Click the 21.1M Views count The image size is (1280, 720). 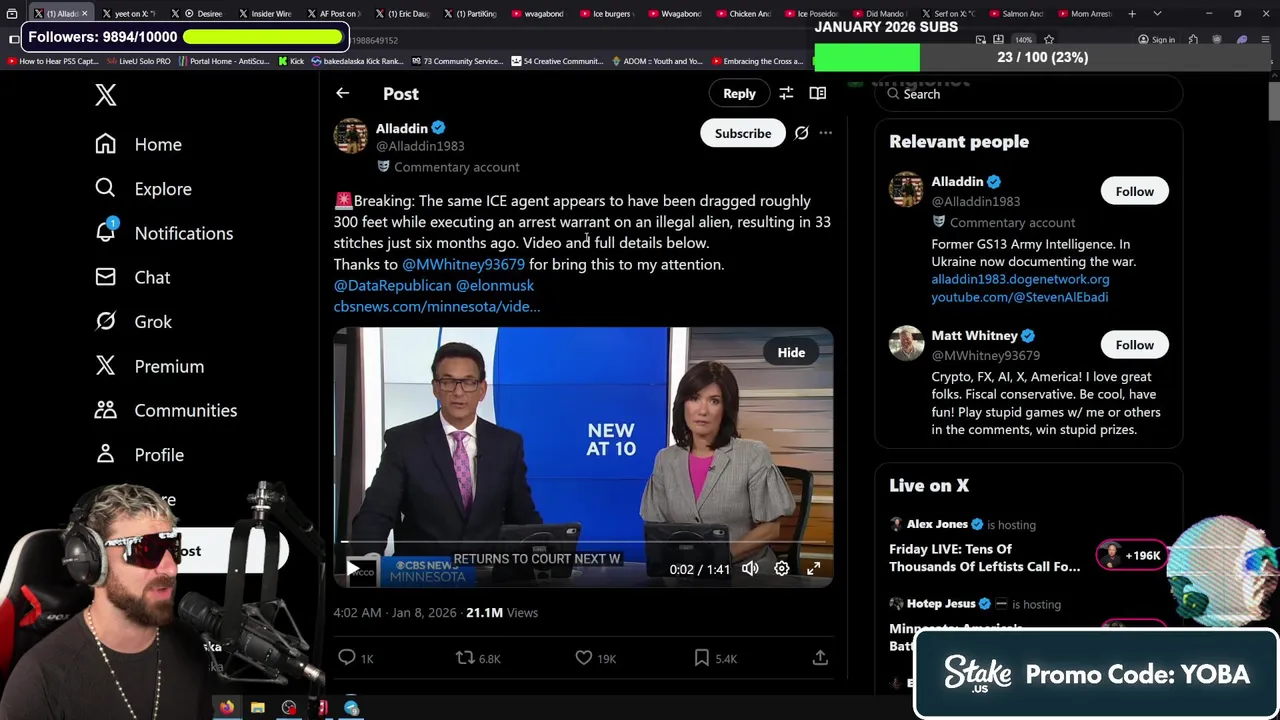click(502, 613)
